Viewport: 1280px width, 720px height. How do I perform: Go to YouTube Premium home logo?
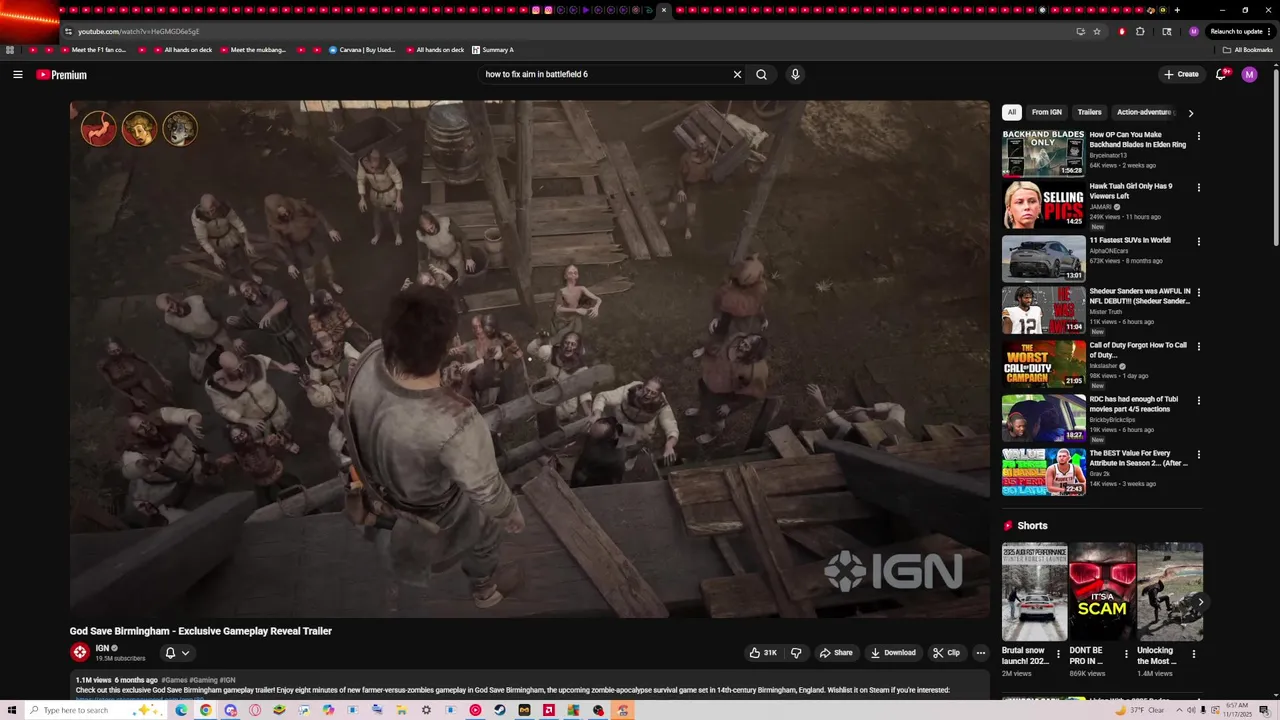[62, 75]
